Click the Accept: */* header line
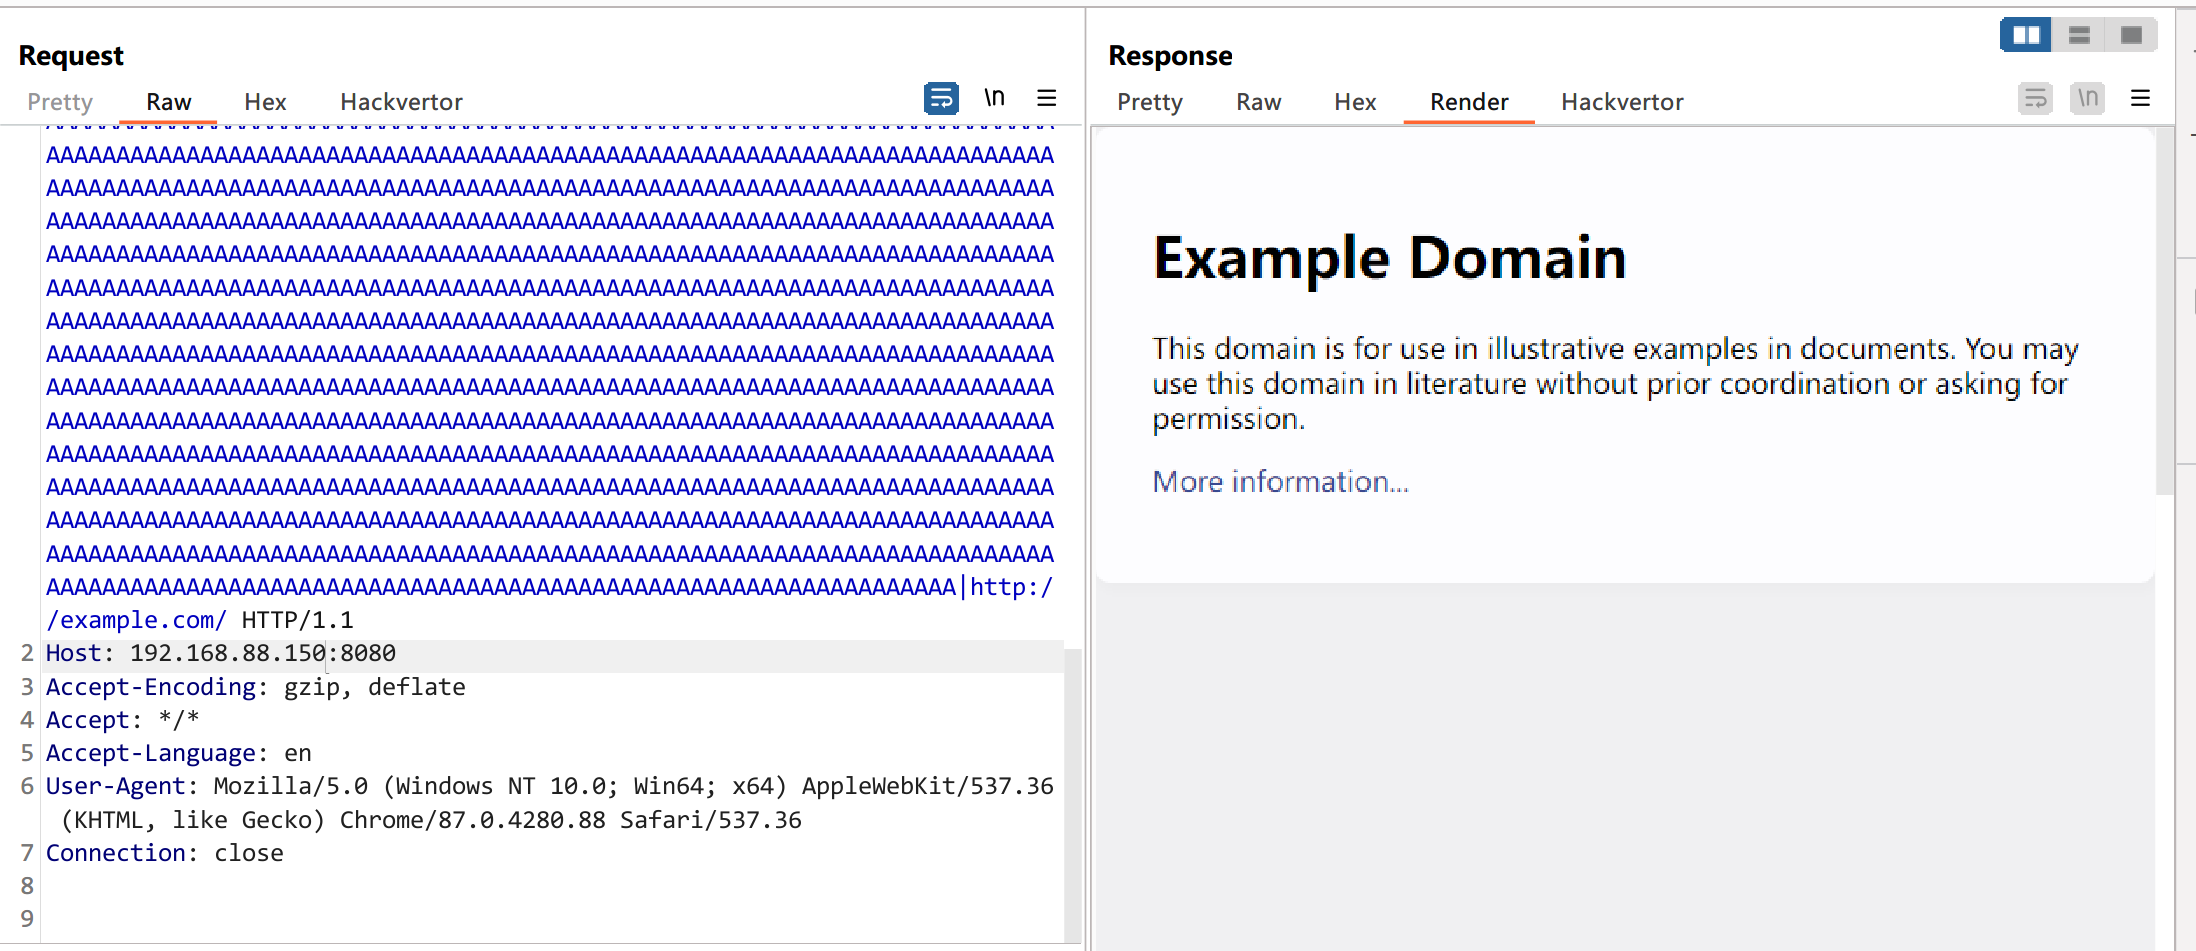This screenshot has height=951, width=2196. coord(123,720)
